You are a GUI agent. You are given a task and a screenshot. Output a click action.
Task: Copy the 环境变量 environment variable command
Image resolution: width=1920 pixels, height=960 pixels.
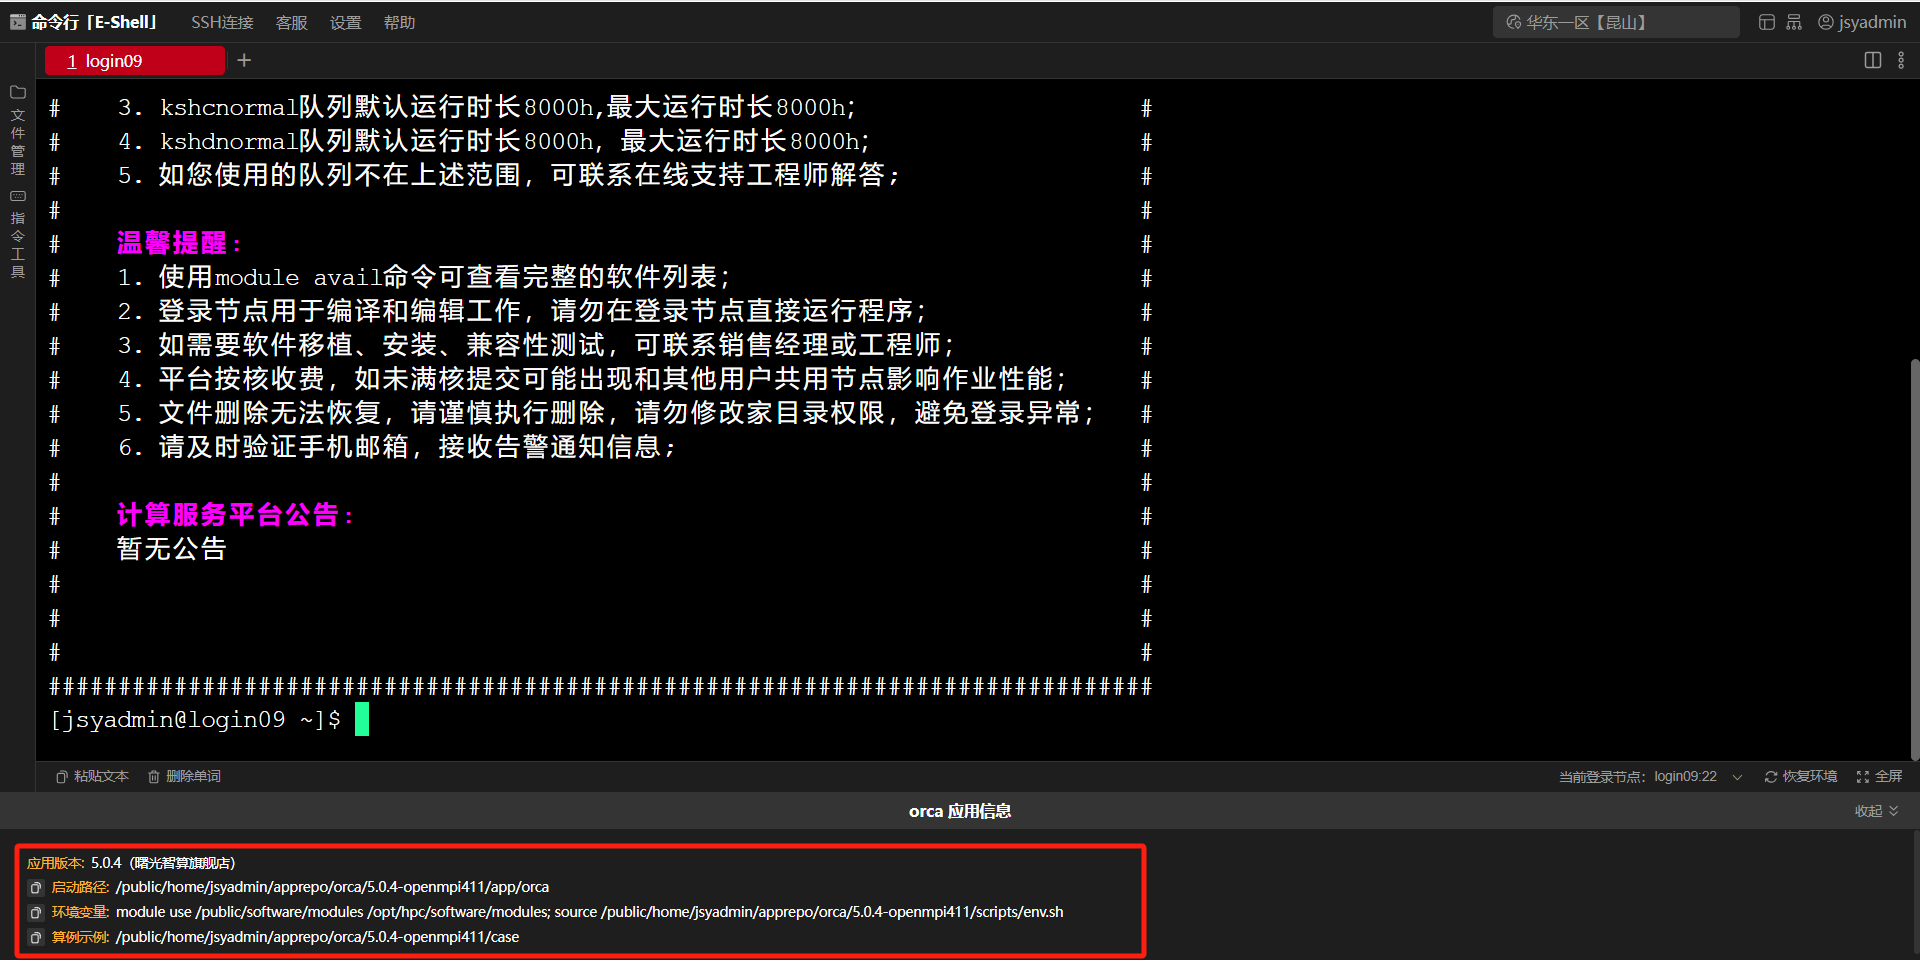[x=36, y=913]
